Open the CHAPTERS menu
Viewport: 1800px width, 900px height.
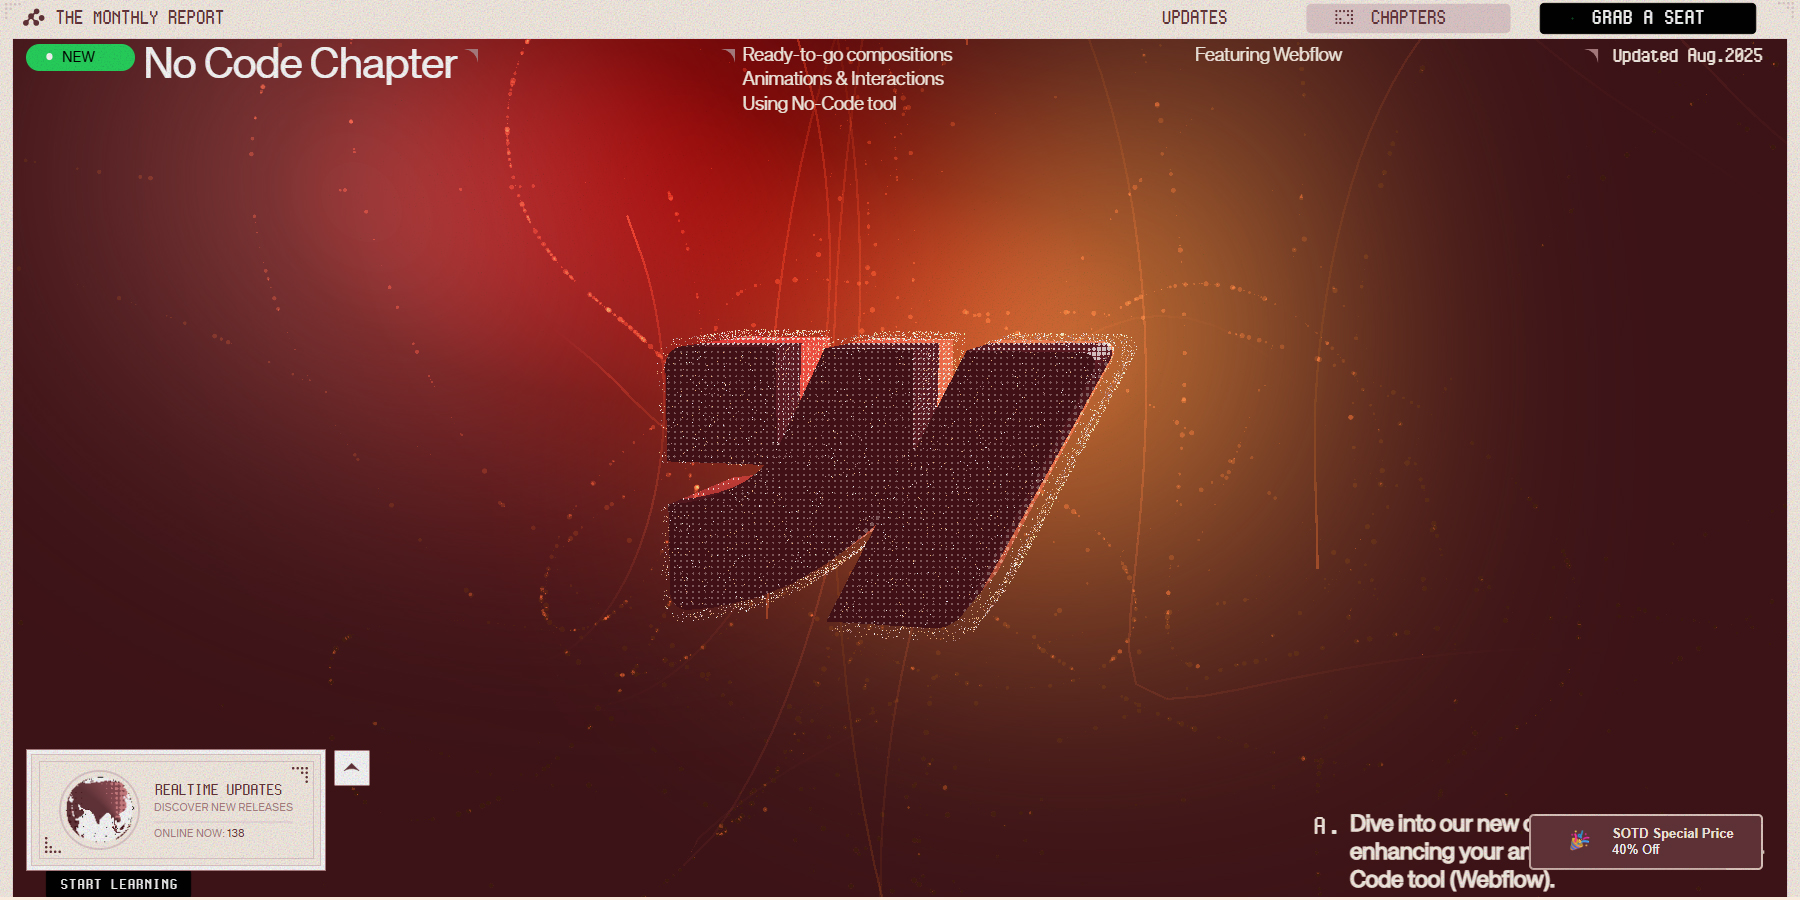point(1408,18)
